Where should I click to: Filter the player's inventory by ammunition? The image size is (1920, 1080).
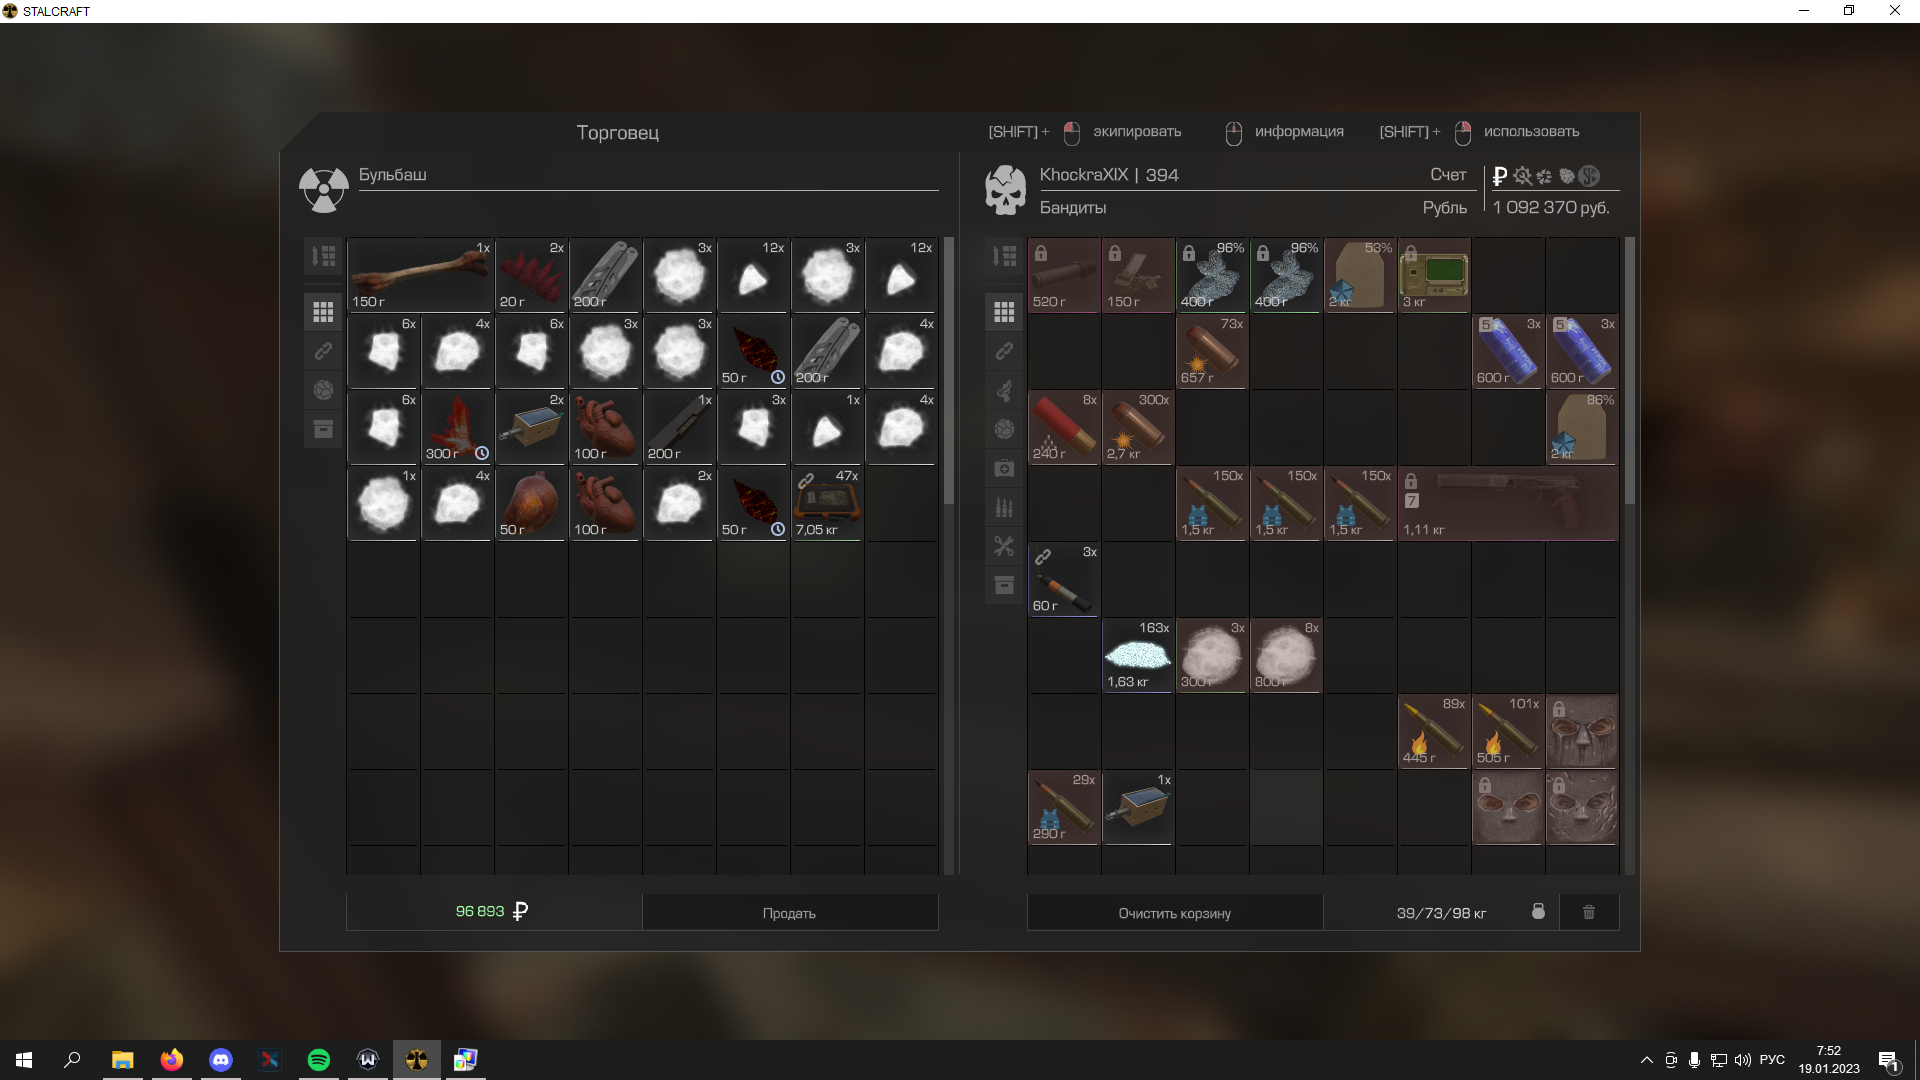[1004, 507]
